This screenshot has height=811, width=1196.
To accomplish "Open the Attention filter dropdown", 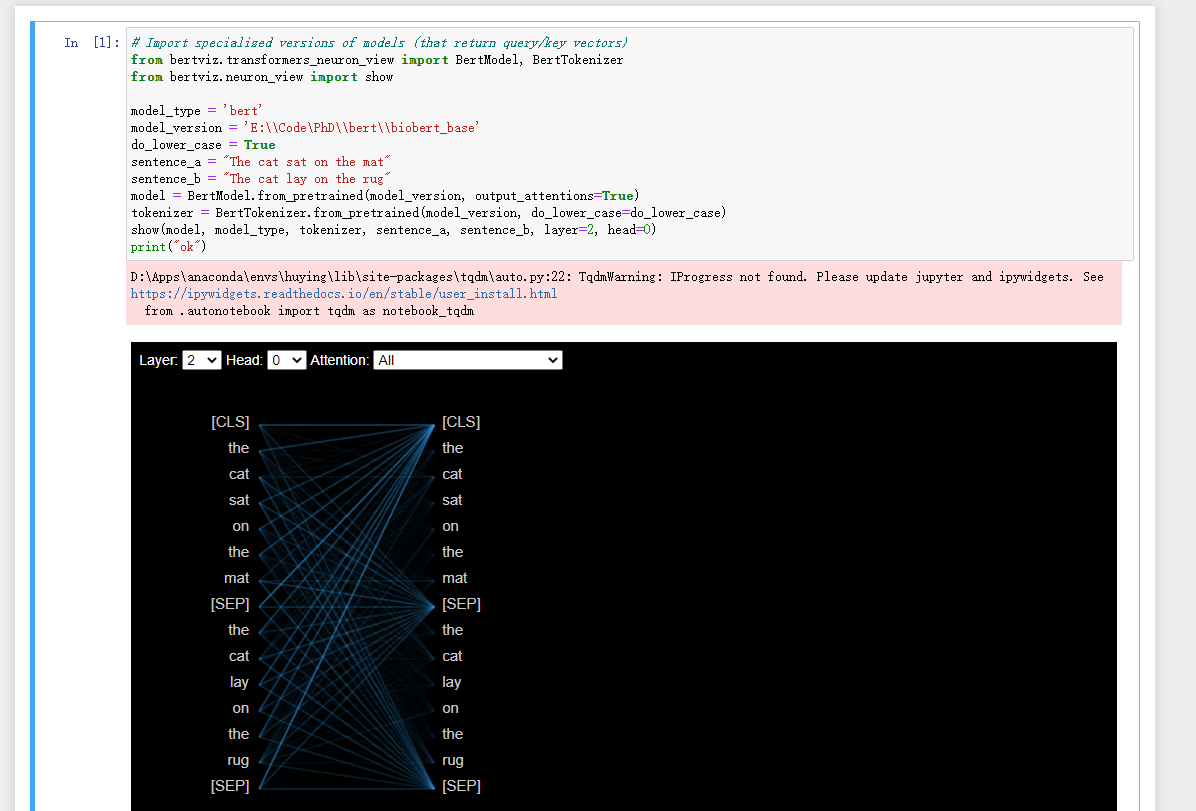I will pyautogui.click(x=467, y=360).
